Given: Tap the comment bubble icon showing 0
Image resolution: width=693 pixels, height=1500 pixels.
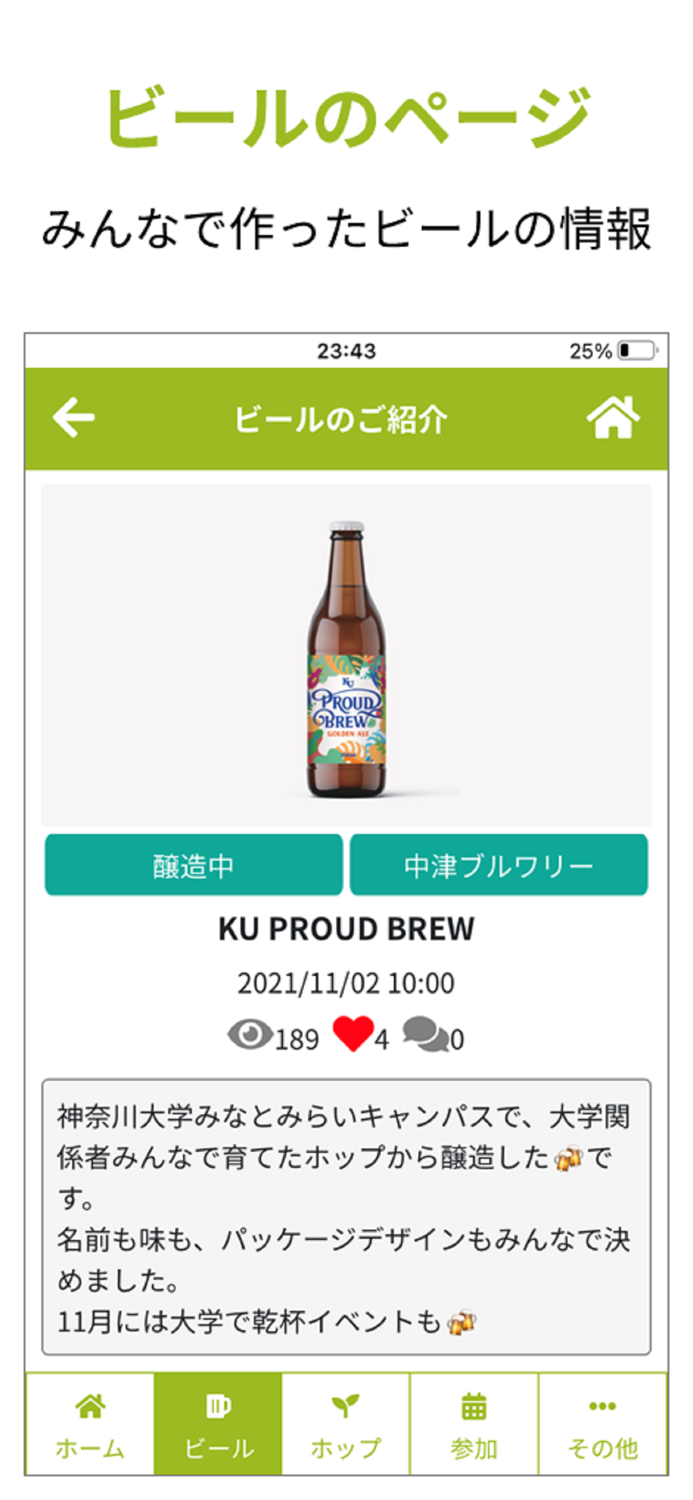Looking at the screenshot, I should tap(426, 1036).
